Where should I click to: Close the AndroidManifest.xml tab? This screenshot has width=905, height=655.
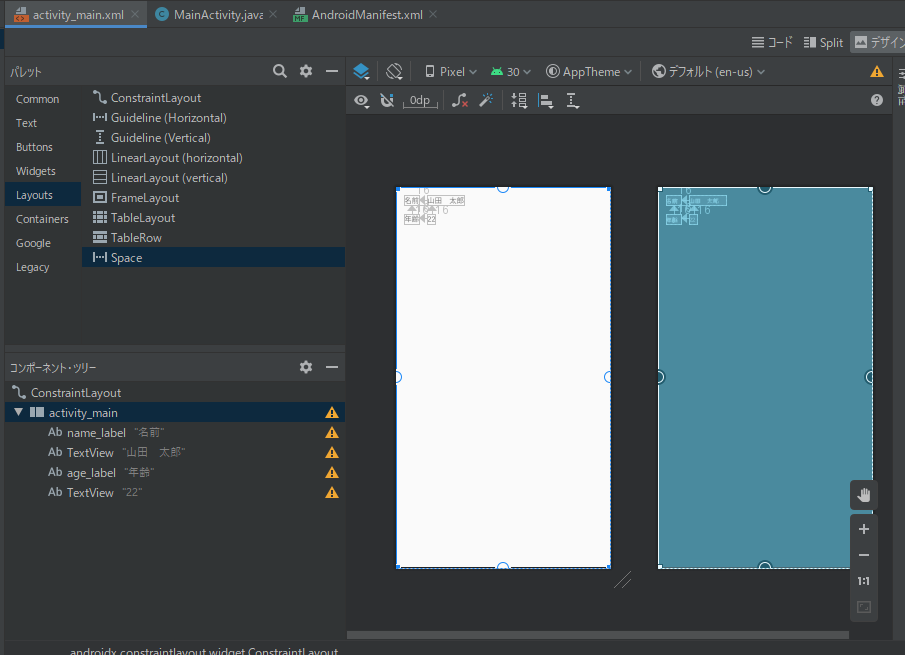[x=433, y=14]
